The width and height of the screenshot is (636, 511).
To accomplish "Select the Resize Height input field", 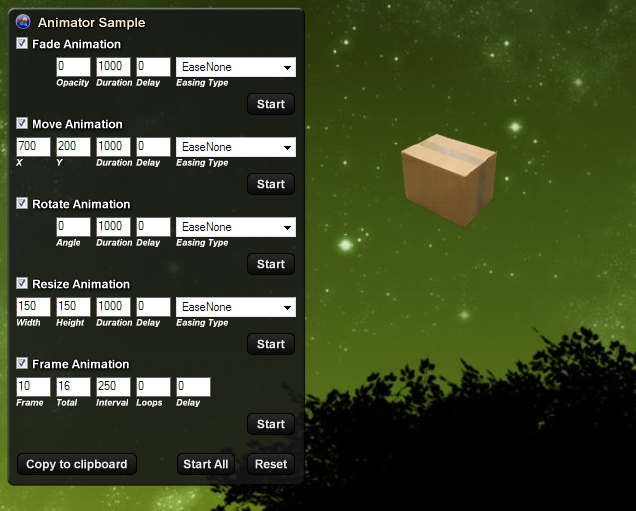I will coord(73,307).
